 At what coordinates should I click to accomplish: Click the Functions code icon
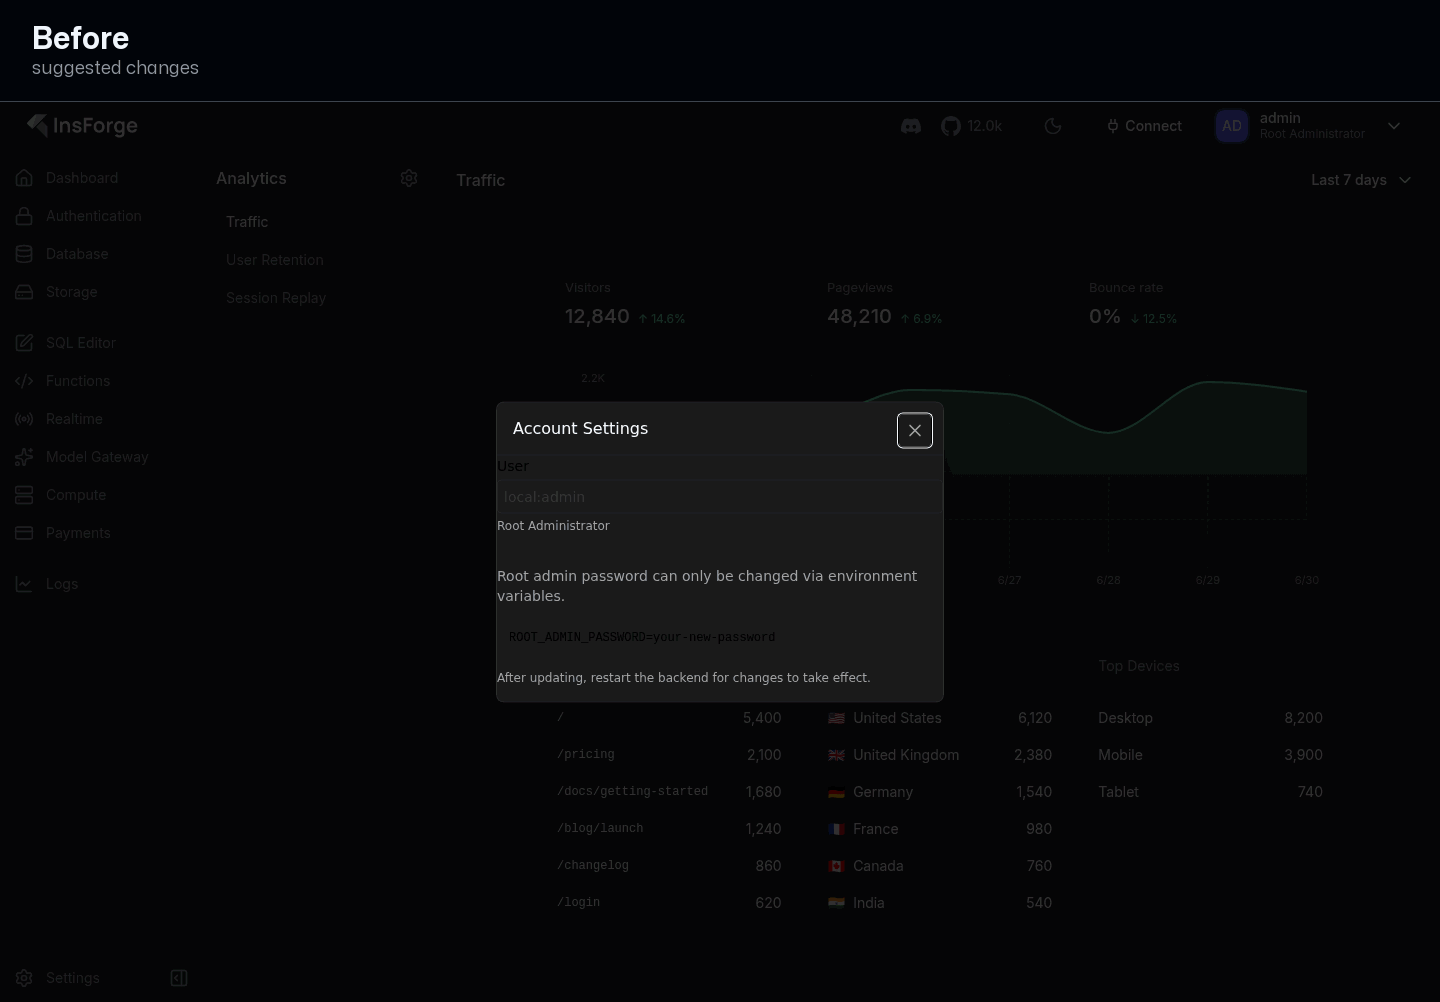24,381
